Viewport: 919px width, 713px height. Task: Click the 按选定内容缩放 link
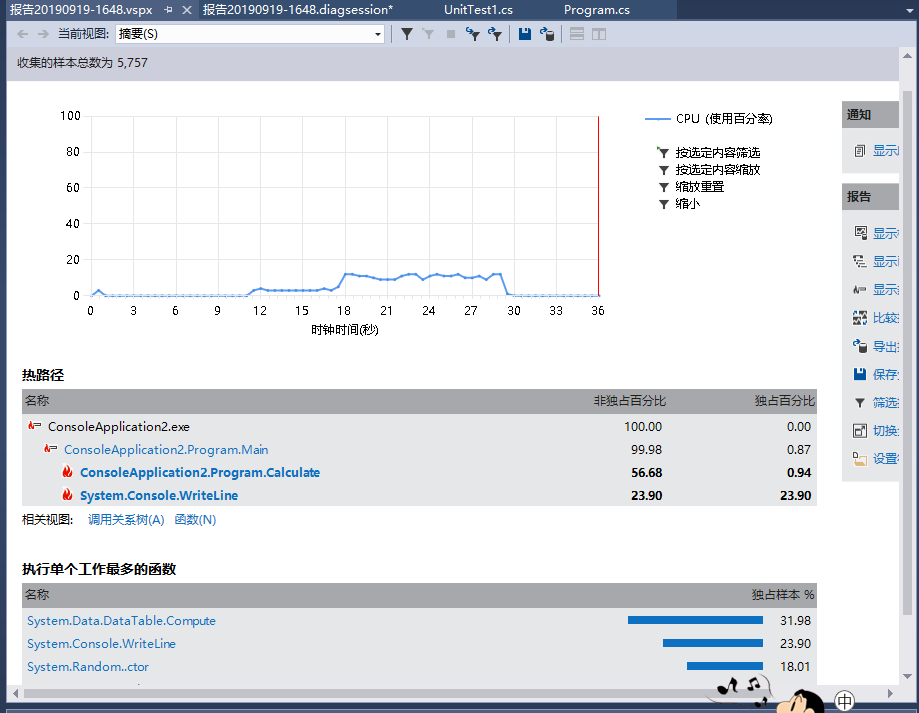[x=717, y=170]
